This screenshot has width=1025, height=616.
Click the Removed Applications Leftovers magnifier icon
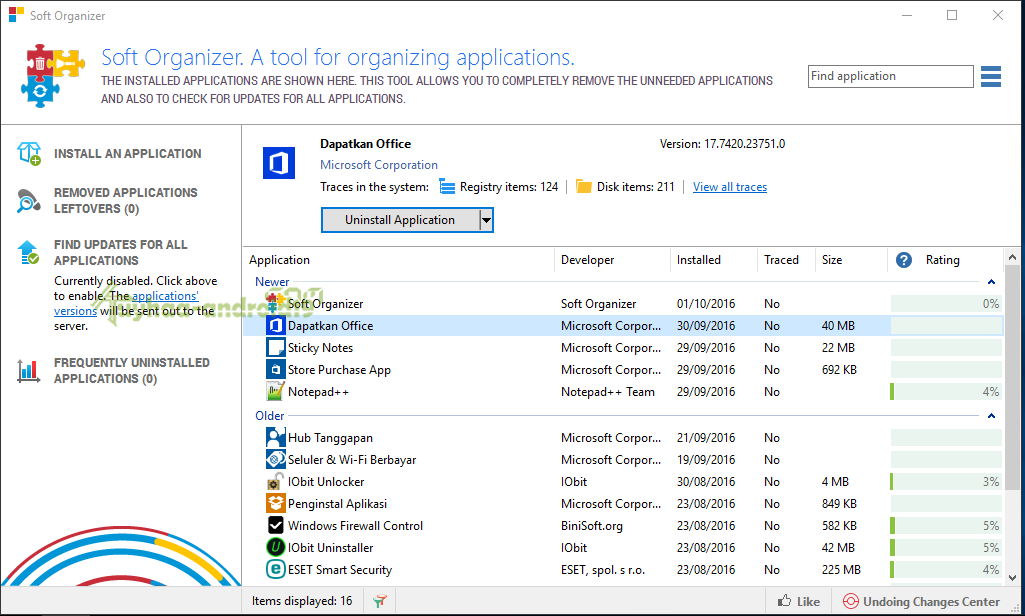[29, 201]
